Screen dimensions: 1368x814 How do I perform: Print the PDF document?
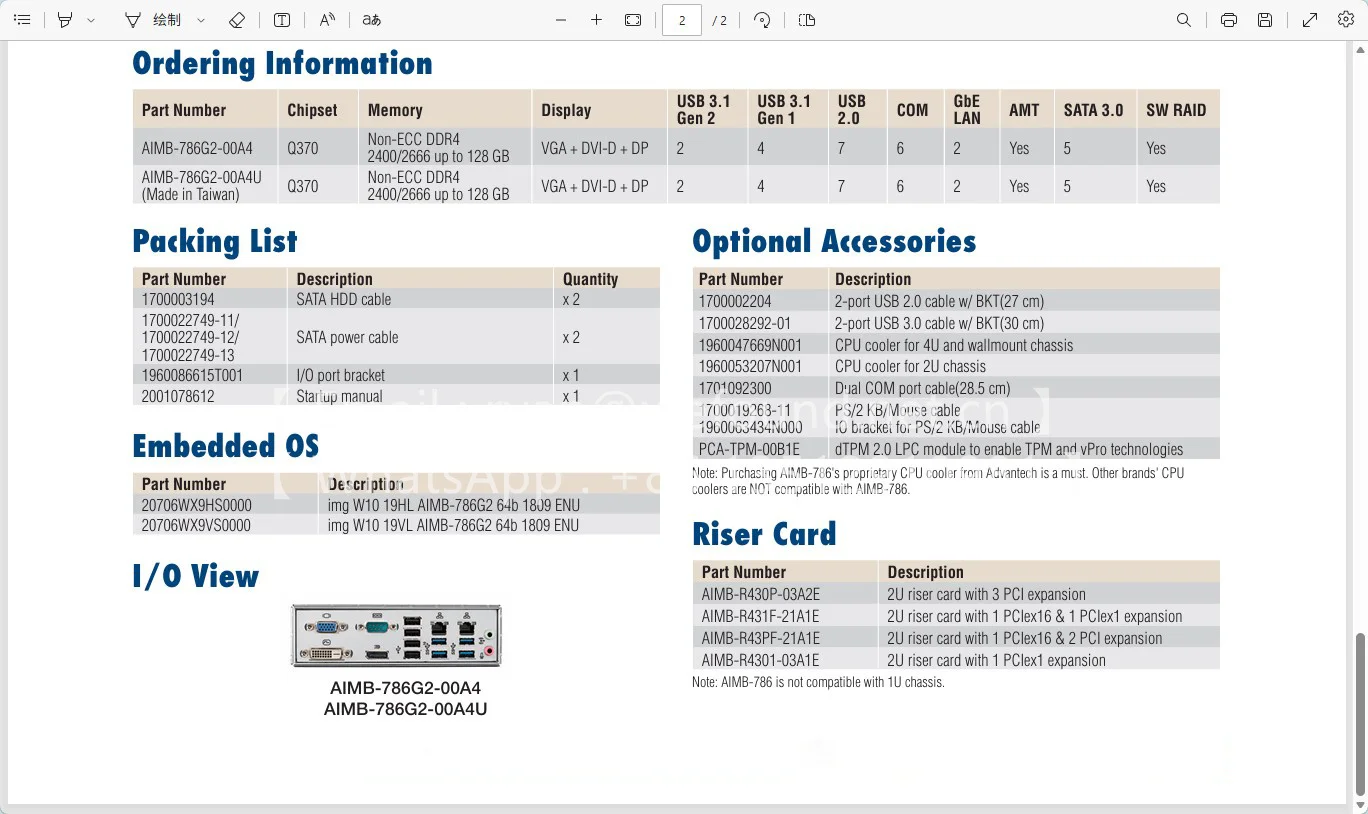click(x=1229, y=20)
